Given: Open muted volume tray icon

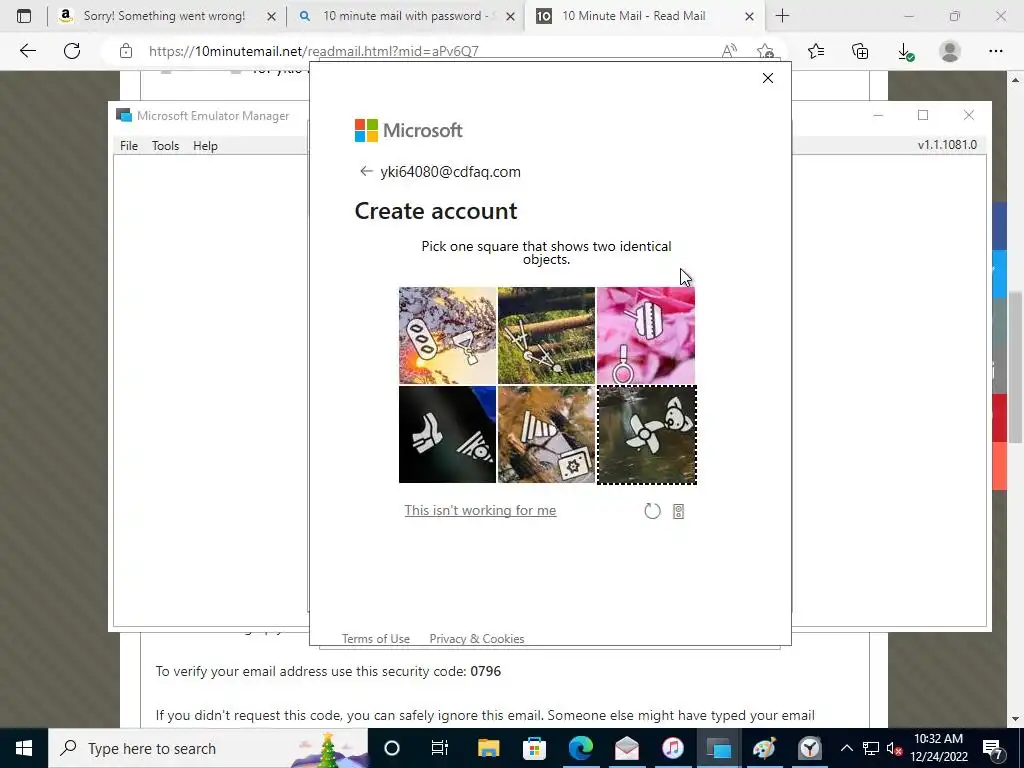Looking at the screenshot, I should pos(894,748).
